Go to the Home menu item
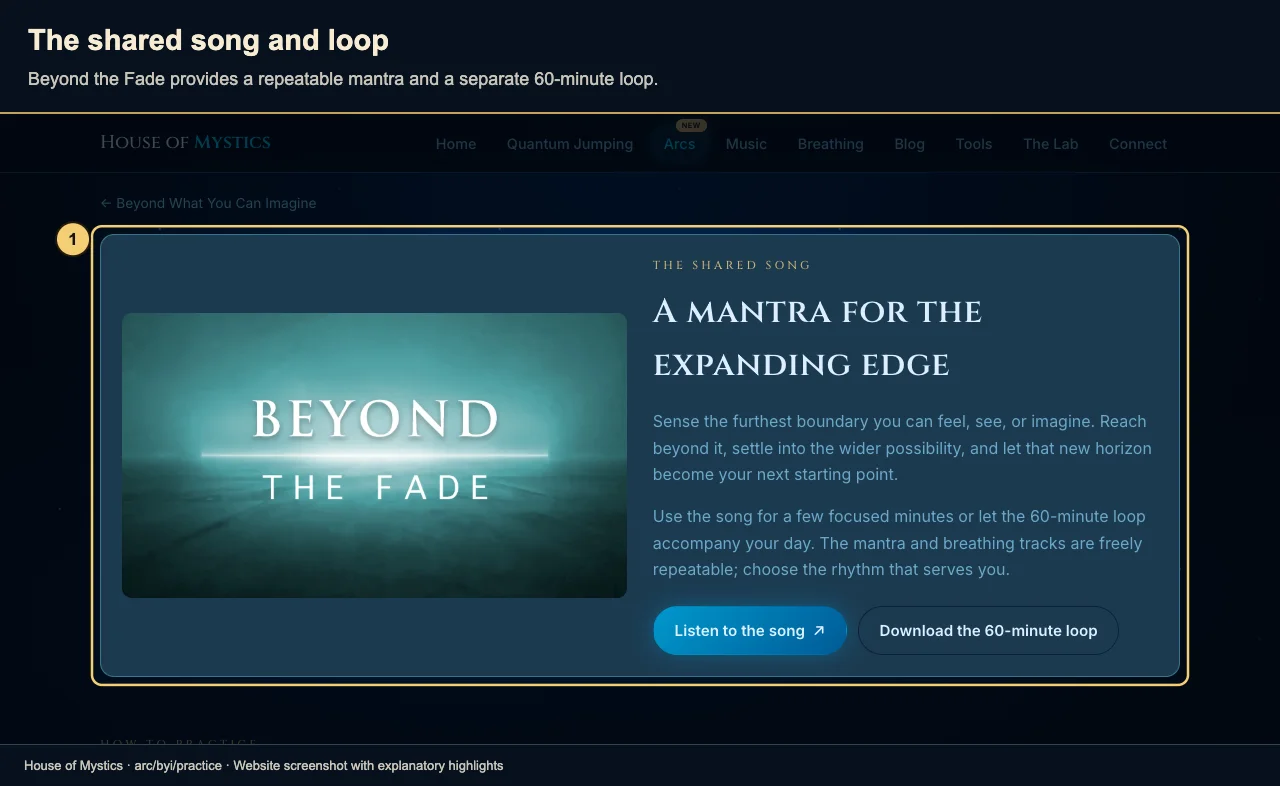 (456, 144)
